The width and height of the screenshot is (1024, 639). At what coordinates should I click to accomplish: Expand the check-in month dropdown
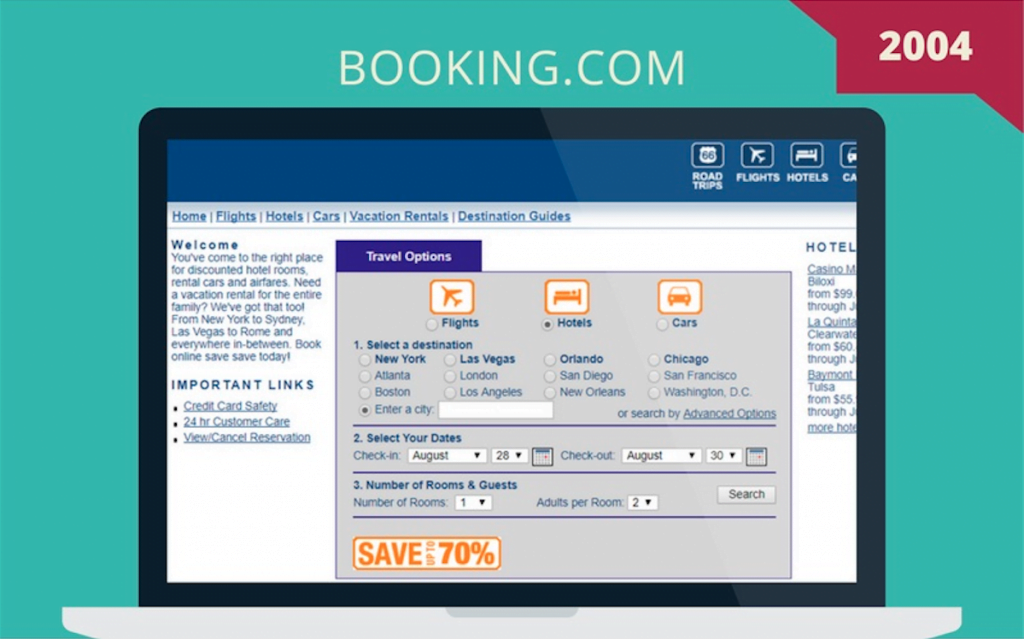pyautogui.click(x=446, y=455)
